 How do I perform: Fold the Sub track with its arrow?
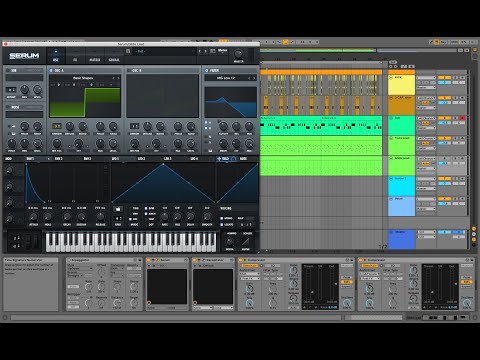pyautogui.click(x=391, y=118)
